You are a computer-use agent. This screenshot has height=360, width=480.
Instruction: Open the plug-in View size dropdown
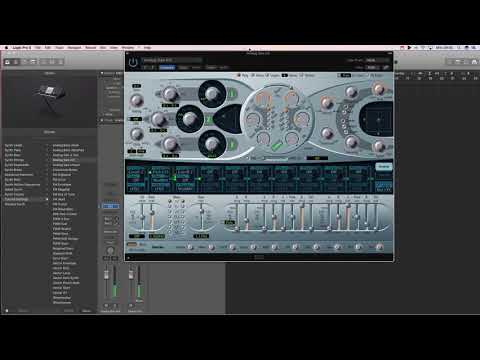pyautogui.click(x=373, y=67)
